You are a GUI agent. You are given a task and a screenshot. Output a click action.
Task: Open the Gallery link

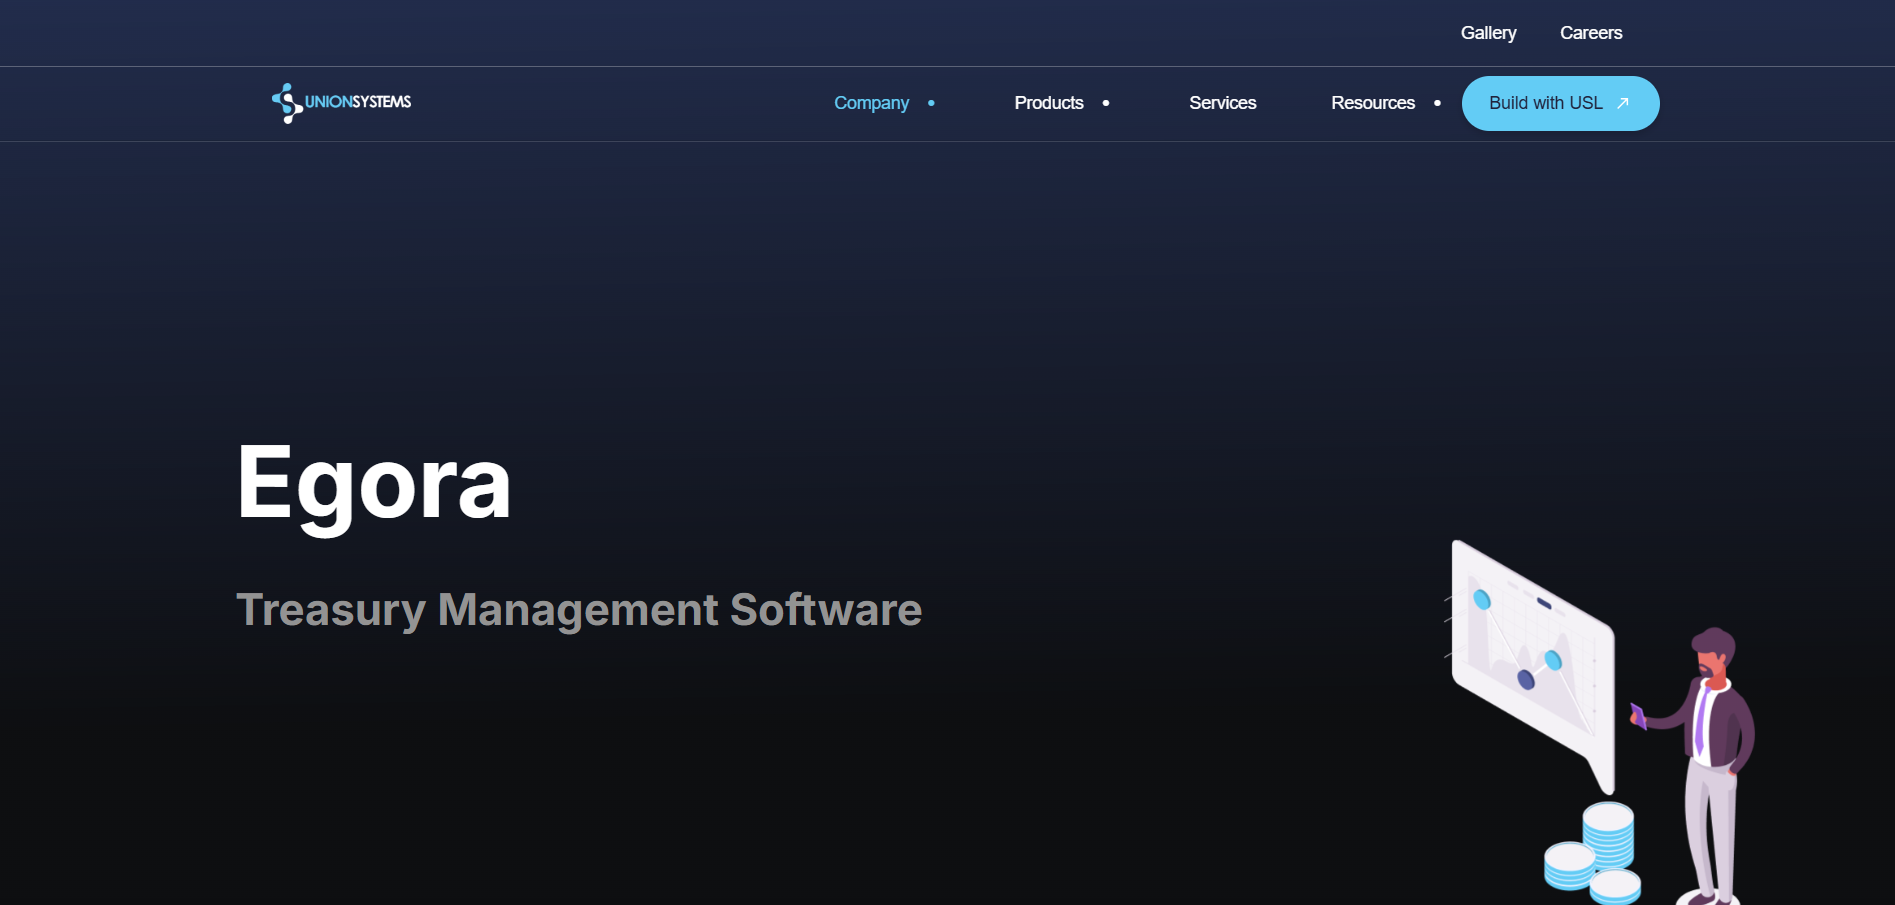[1488, 33]
